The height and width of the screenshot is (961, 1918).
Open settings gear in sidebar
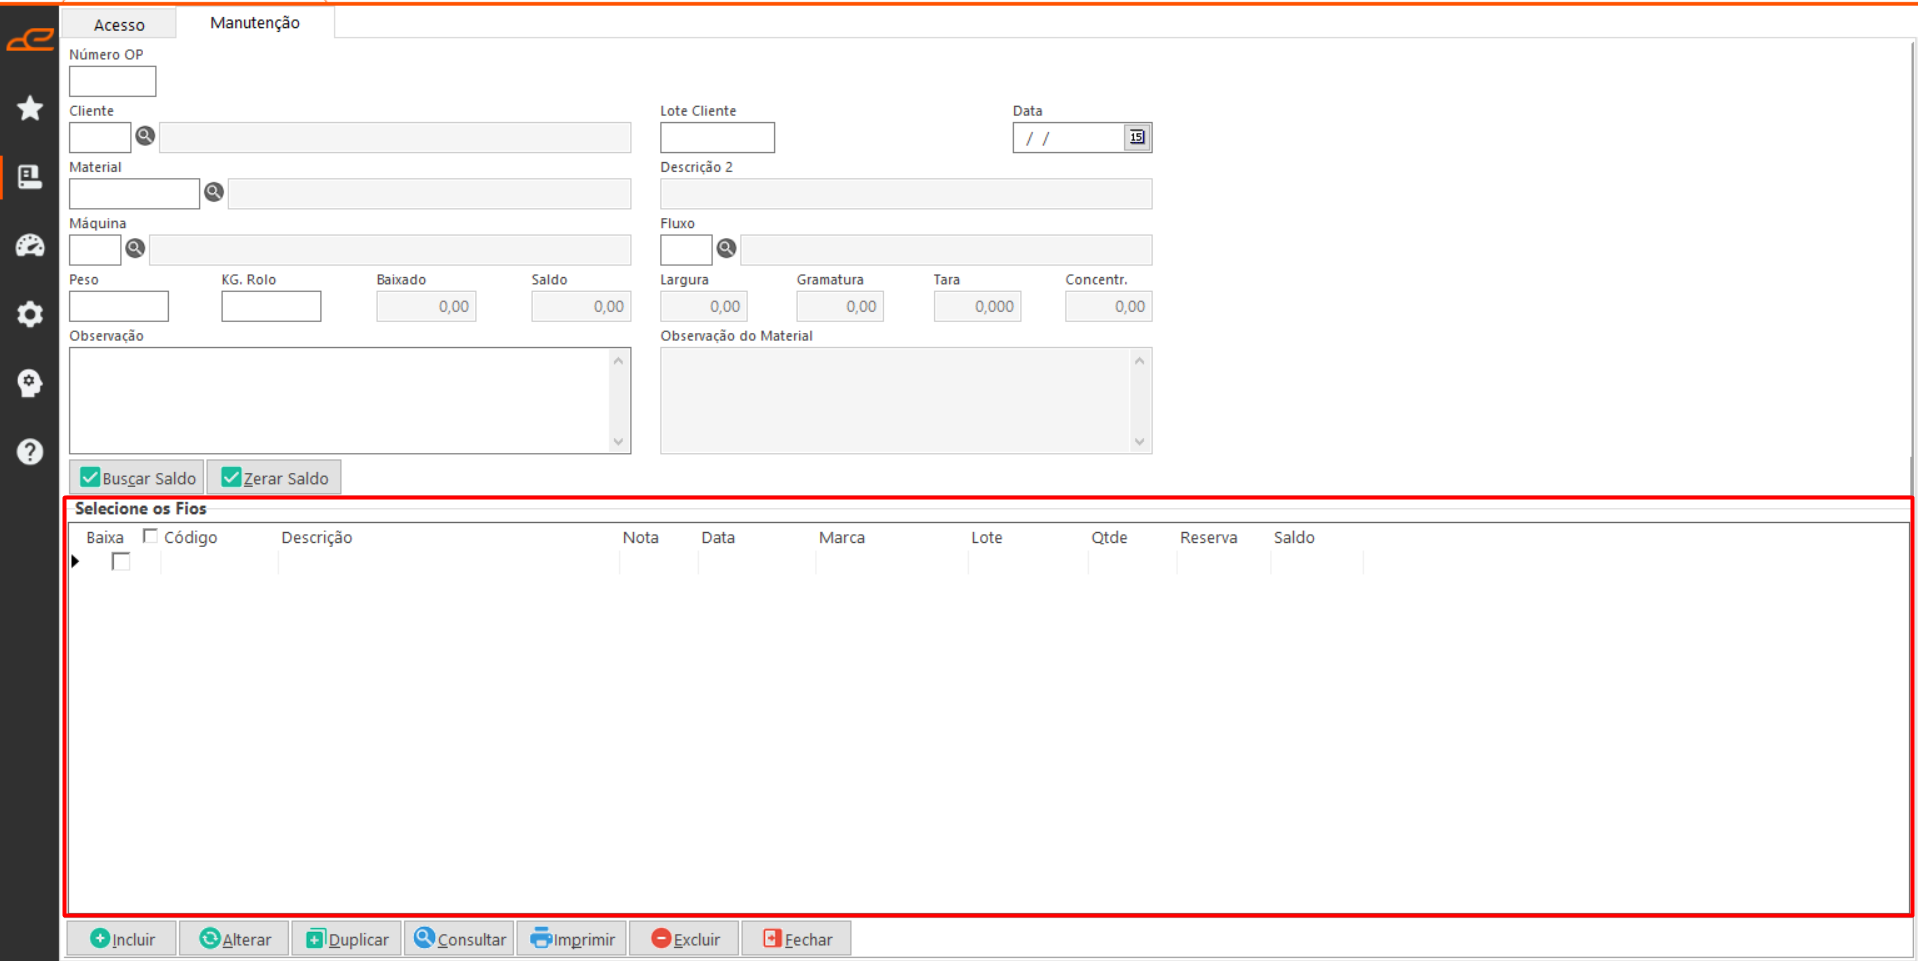(30, 314)
